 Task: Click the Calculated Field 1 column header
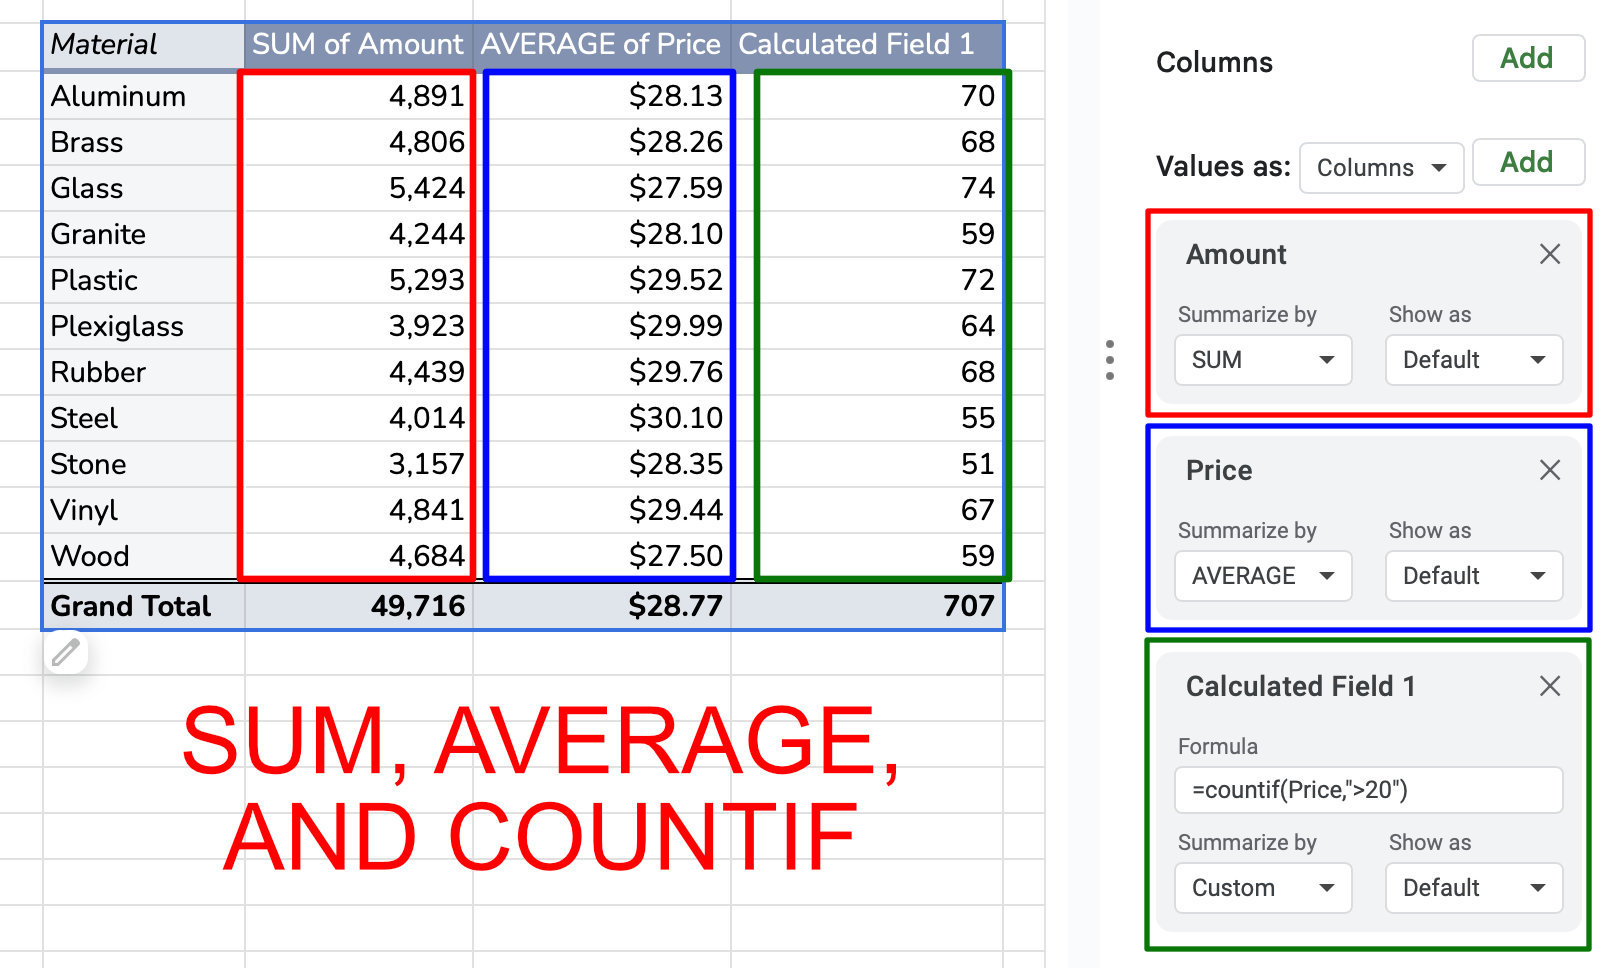pyautogui.click(x=861, y=44)
